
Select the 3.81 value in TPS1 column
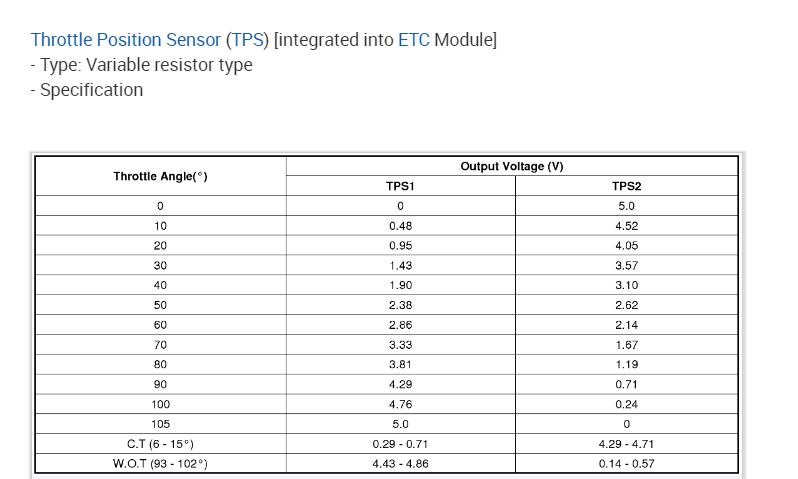pyautogui.click(x=400, y=365)
